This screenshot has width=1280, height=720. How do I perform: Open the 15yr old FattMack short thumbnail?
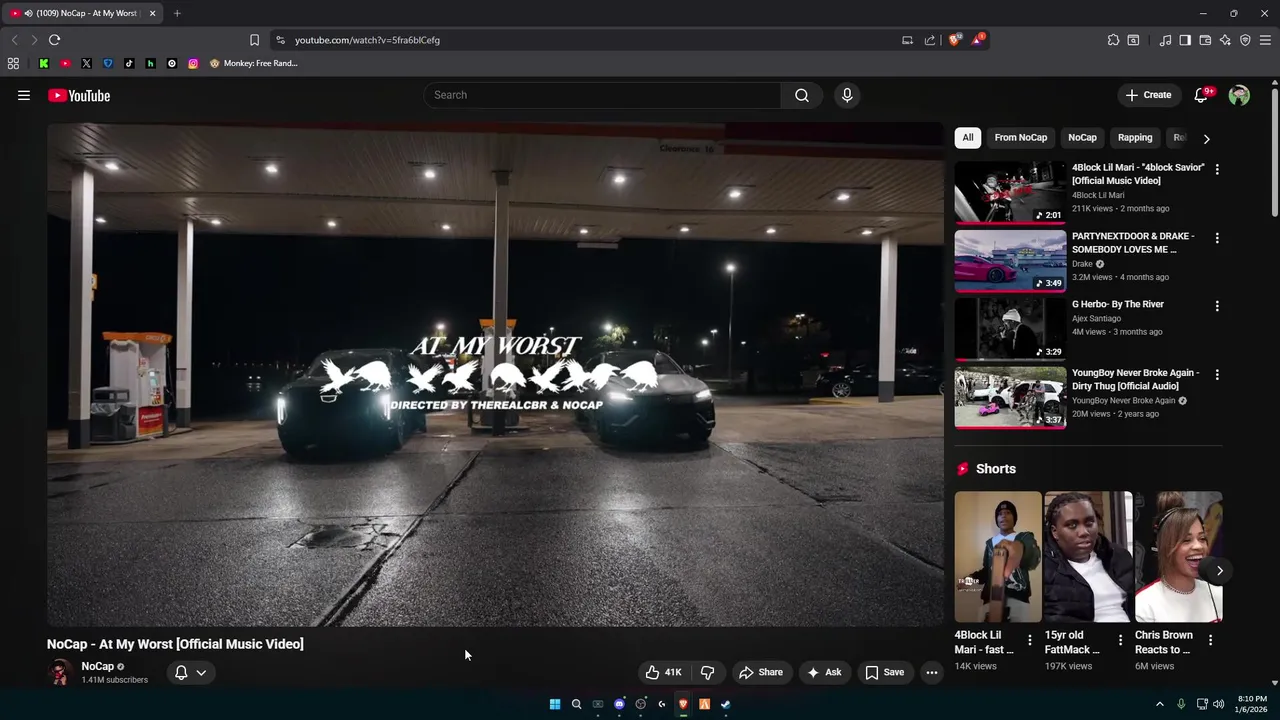pos(1088,556)
